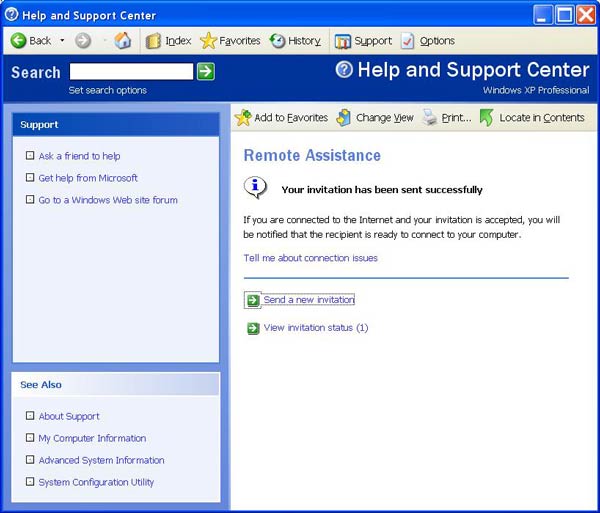
Task: Click the Print printer icon
Action: (430, 117)
